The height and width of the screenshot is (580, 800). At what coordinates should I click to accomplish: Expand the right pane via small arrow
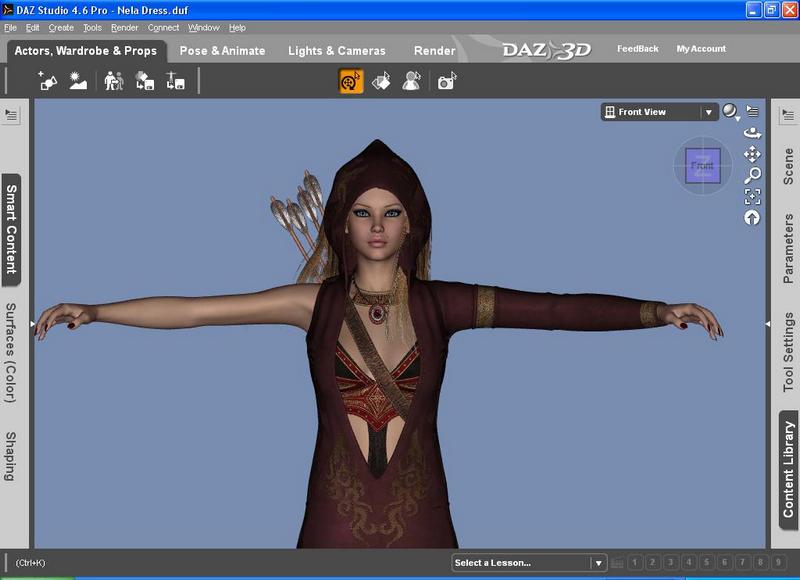point(768,323)
